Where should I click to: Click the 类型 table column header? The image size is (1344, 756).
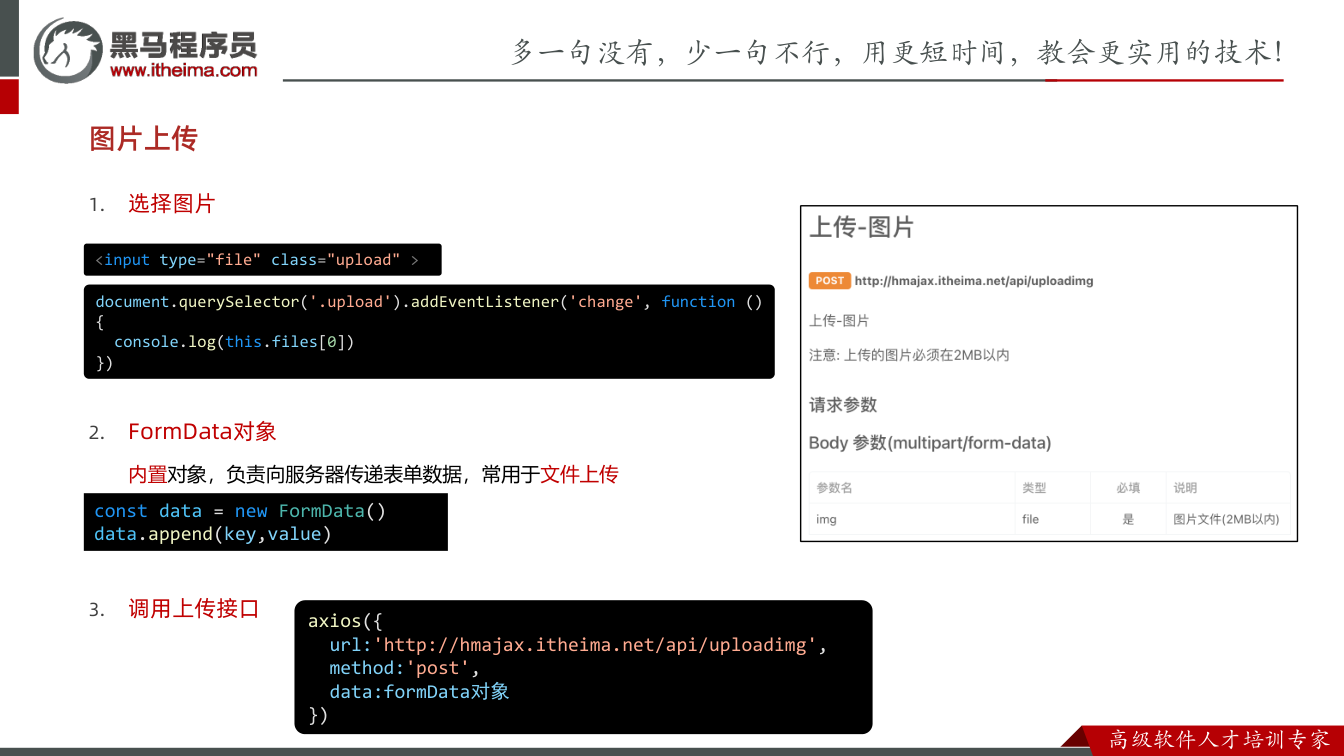pos(1034,488)
